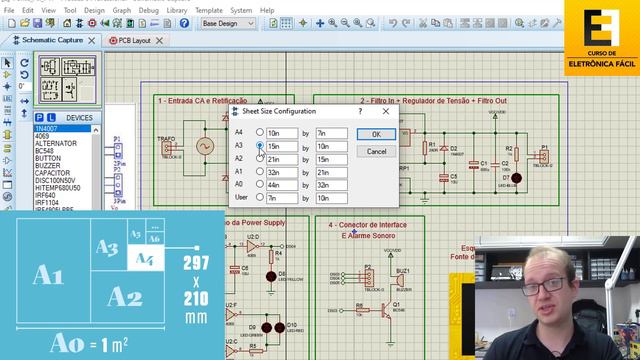Click the Undo arrow icon
This screenshot has width=640, height=360.
tap(393, 23)
